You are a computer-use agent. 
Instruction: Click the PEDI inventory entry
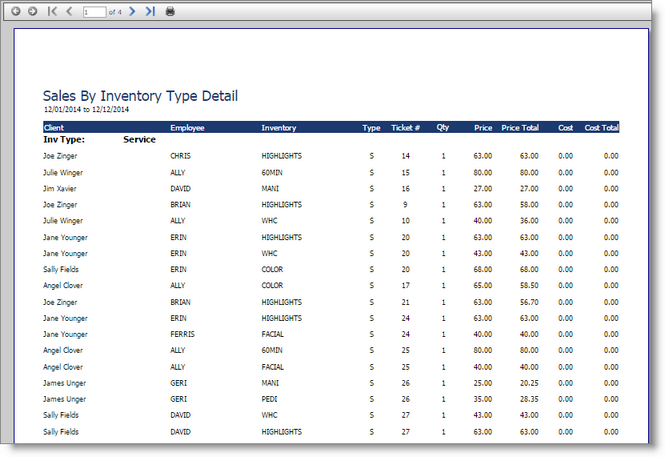click(270, 399)
